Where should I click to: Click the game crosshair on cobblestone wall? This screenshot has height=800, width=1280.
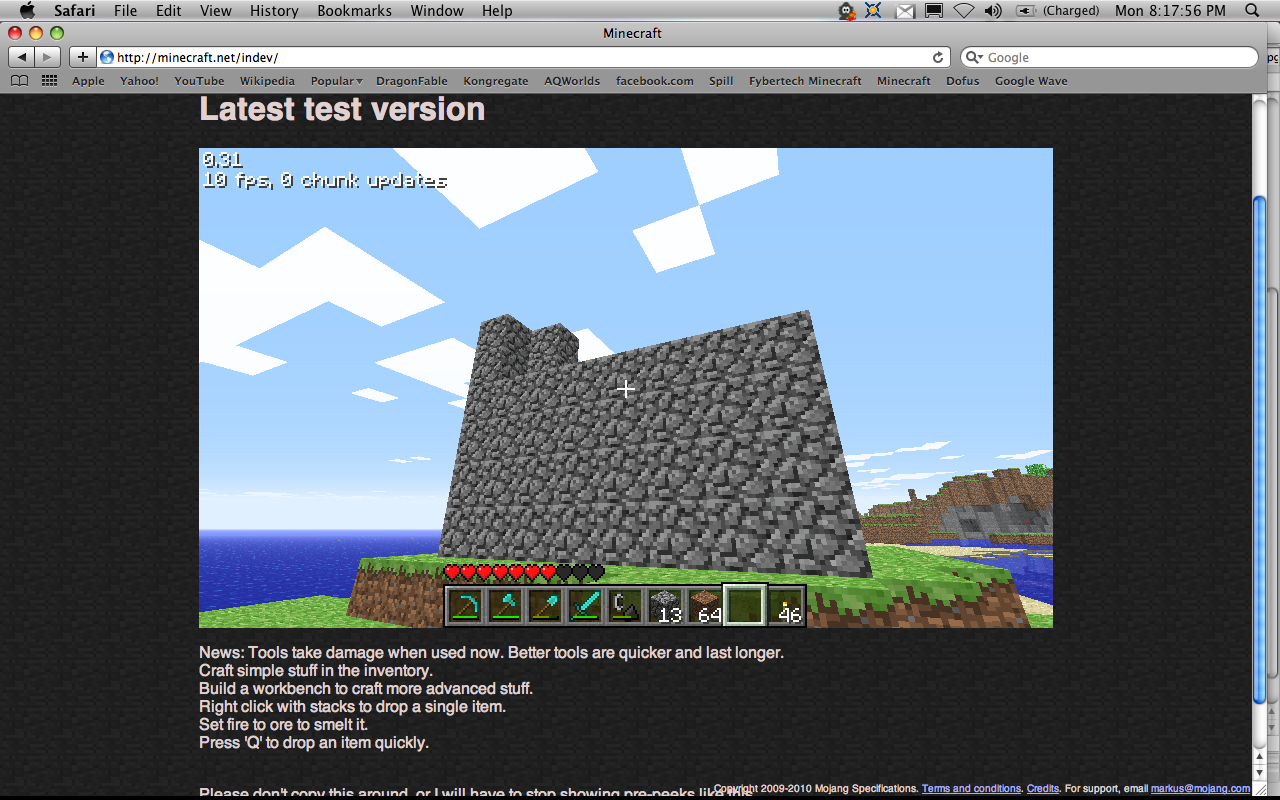coord(626,388)
